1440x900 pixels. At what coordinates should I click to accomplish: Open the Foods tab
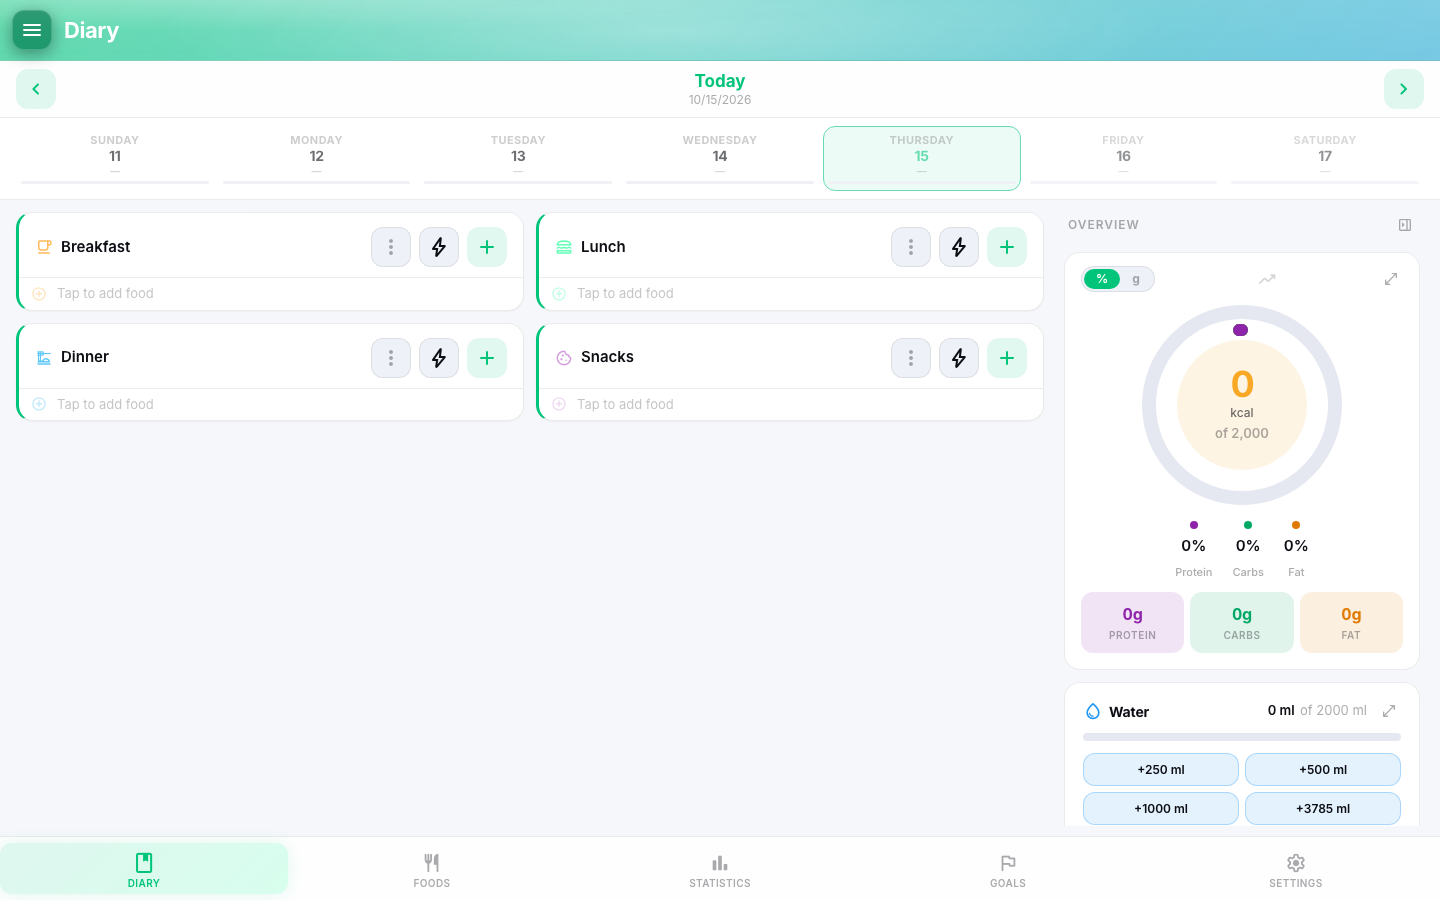tap(432, 869)
